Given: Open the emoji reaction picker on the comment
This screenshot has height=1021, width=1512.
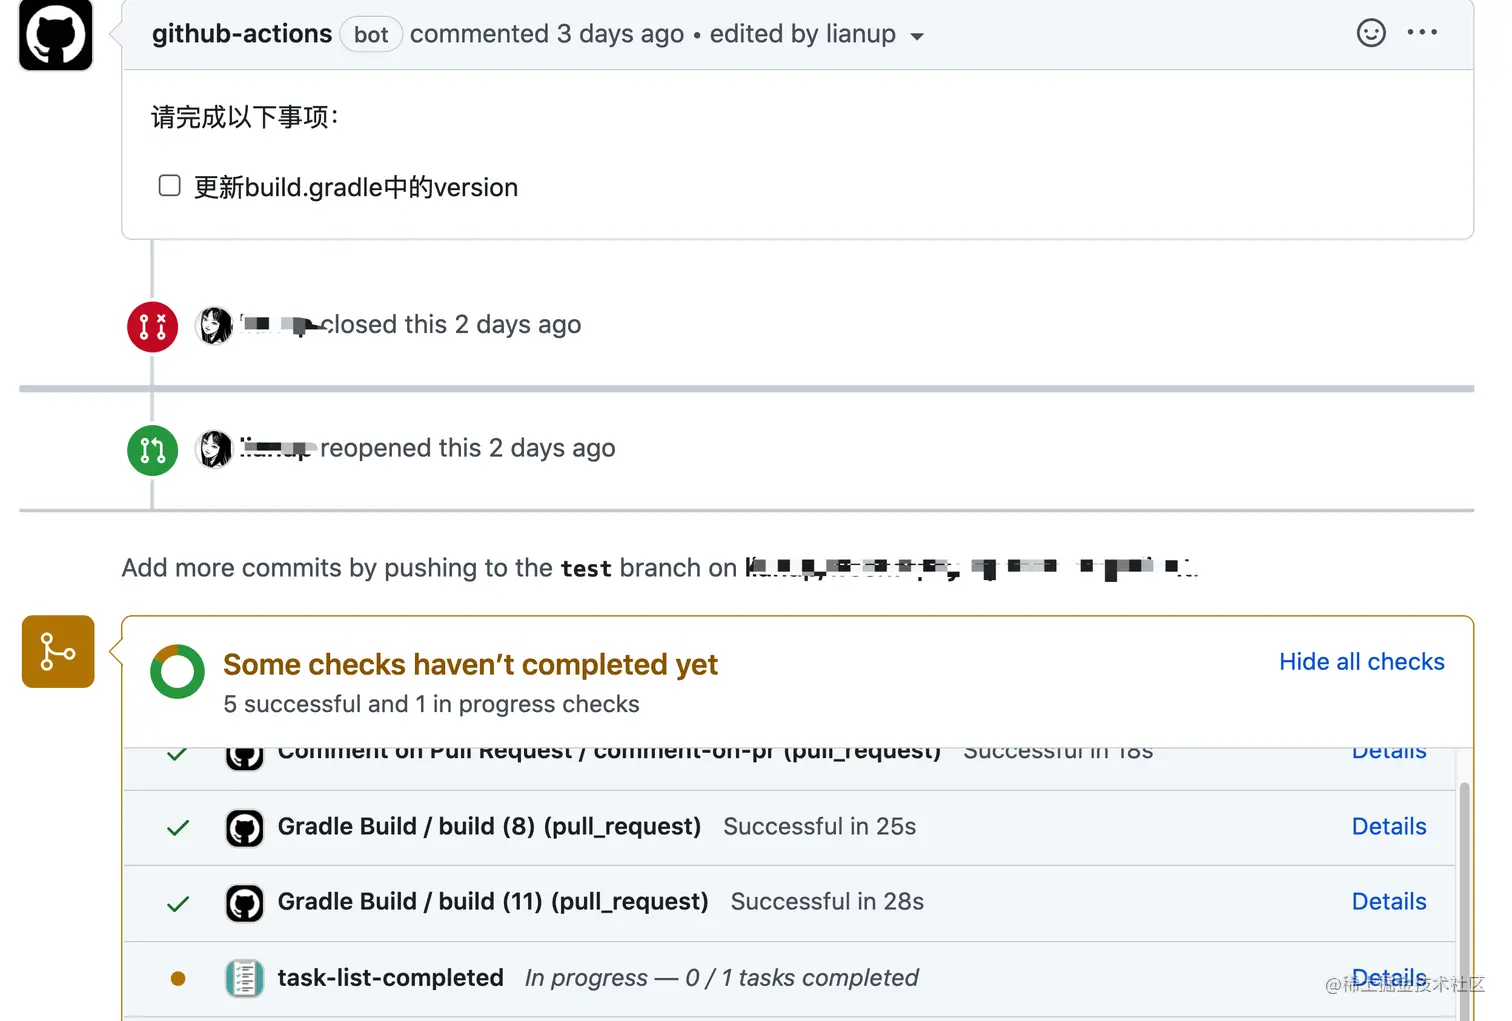Looking at the screenshot, I should coord(1371,33).
